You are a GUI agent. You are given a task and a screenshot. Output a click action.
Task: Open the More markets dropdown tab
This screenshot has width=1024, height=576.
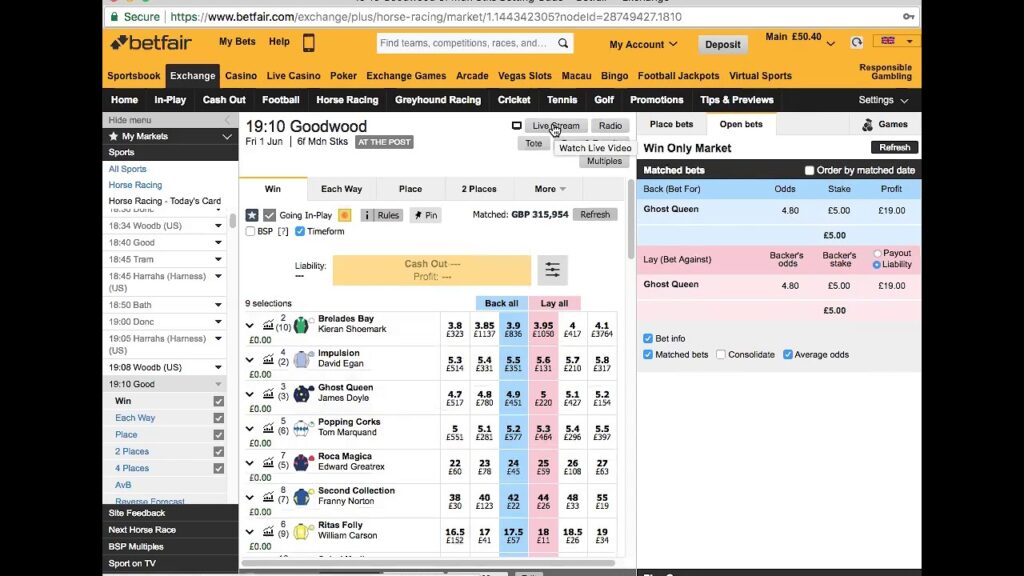coord(549,189)
